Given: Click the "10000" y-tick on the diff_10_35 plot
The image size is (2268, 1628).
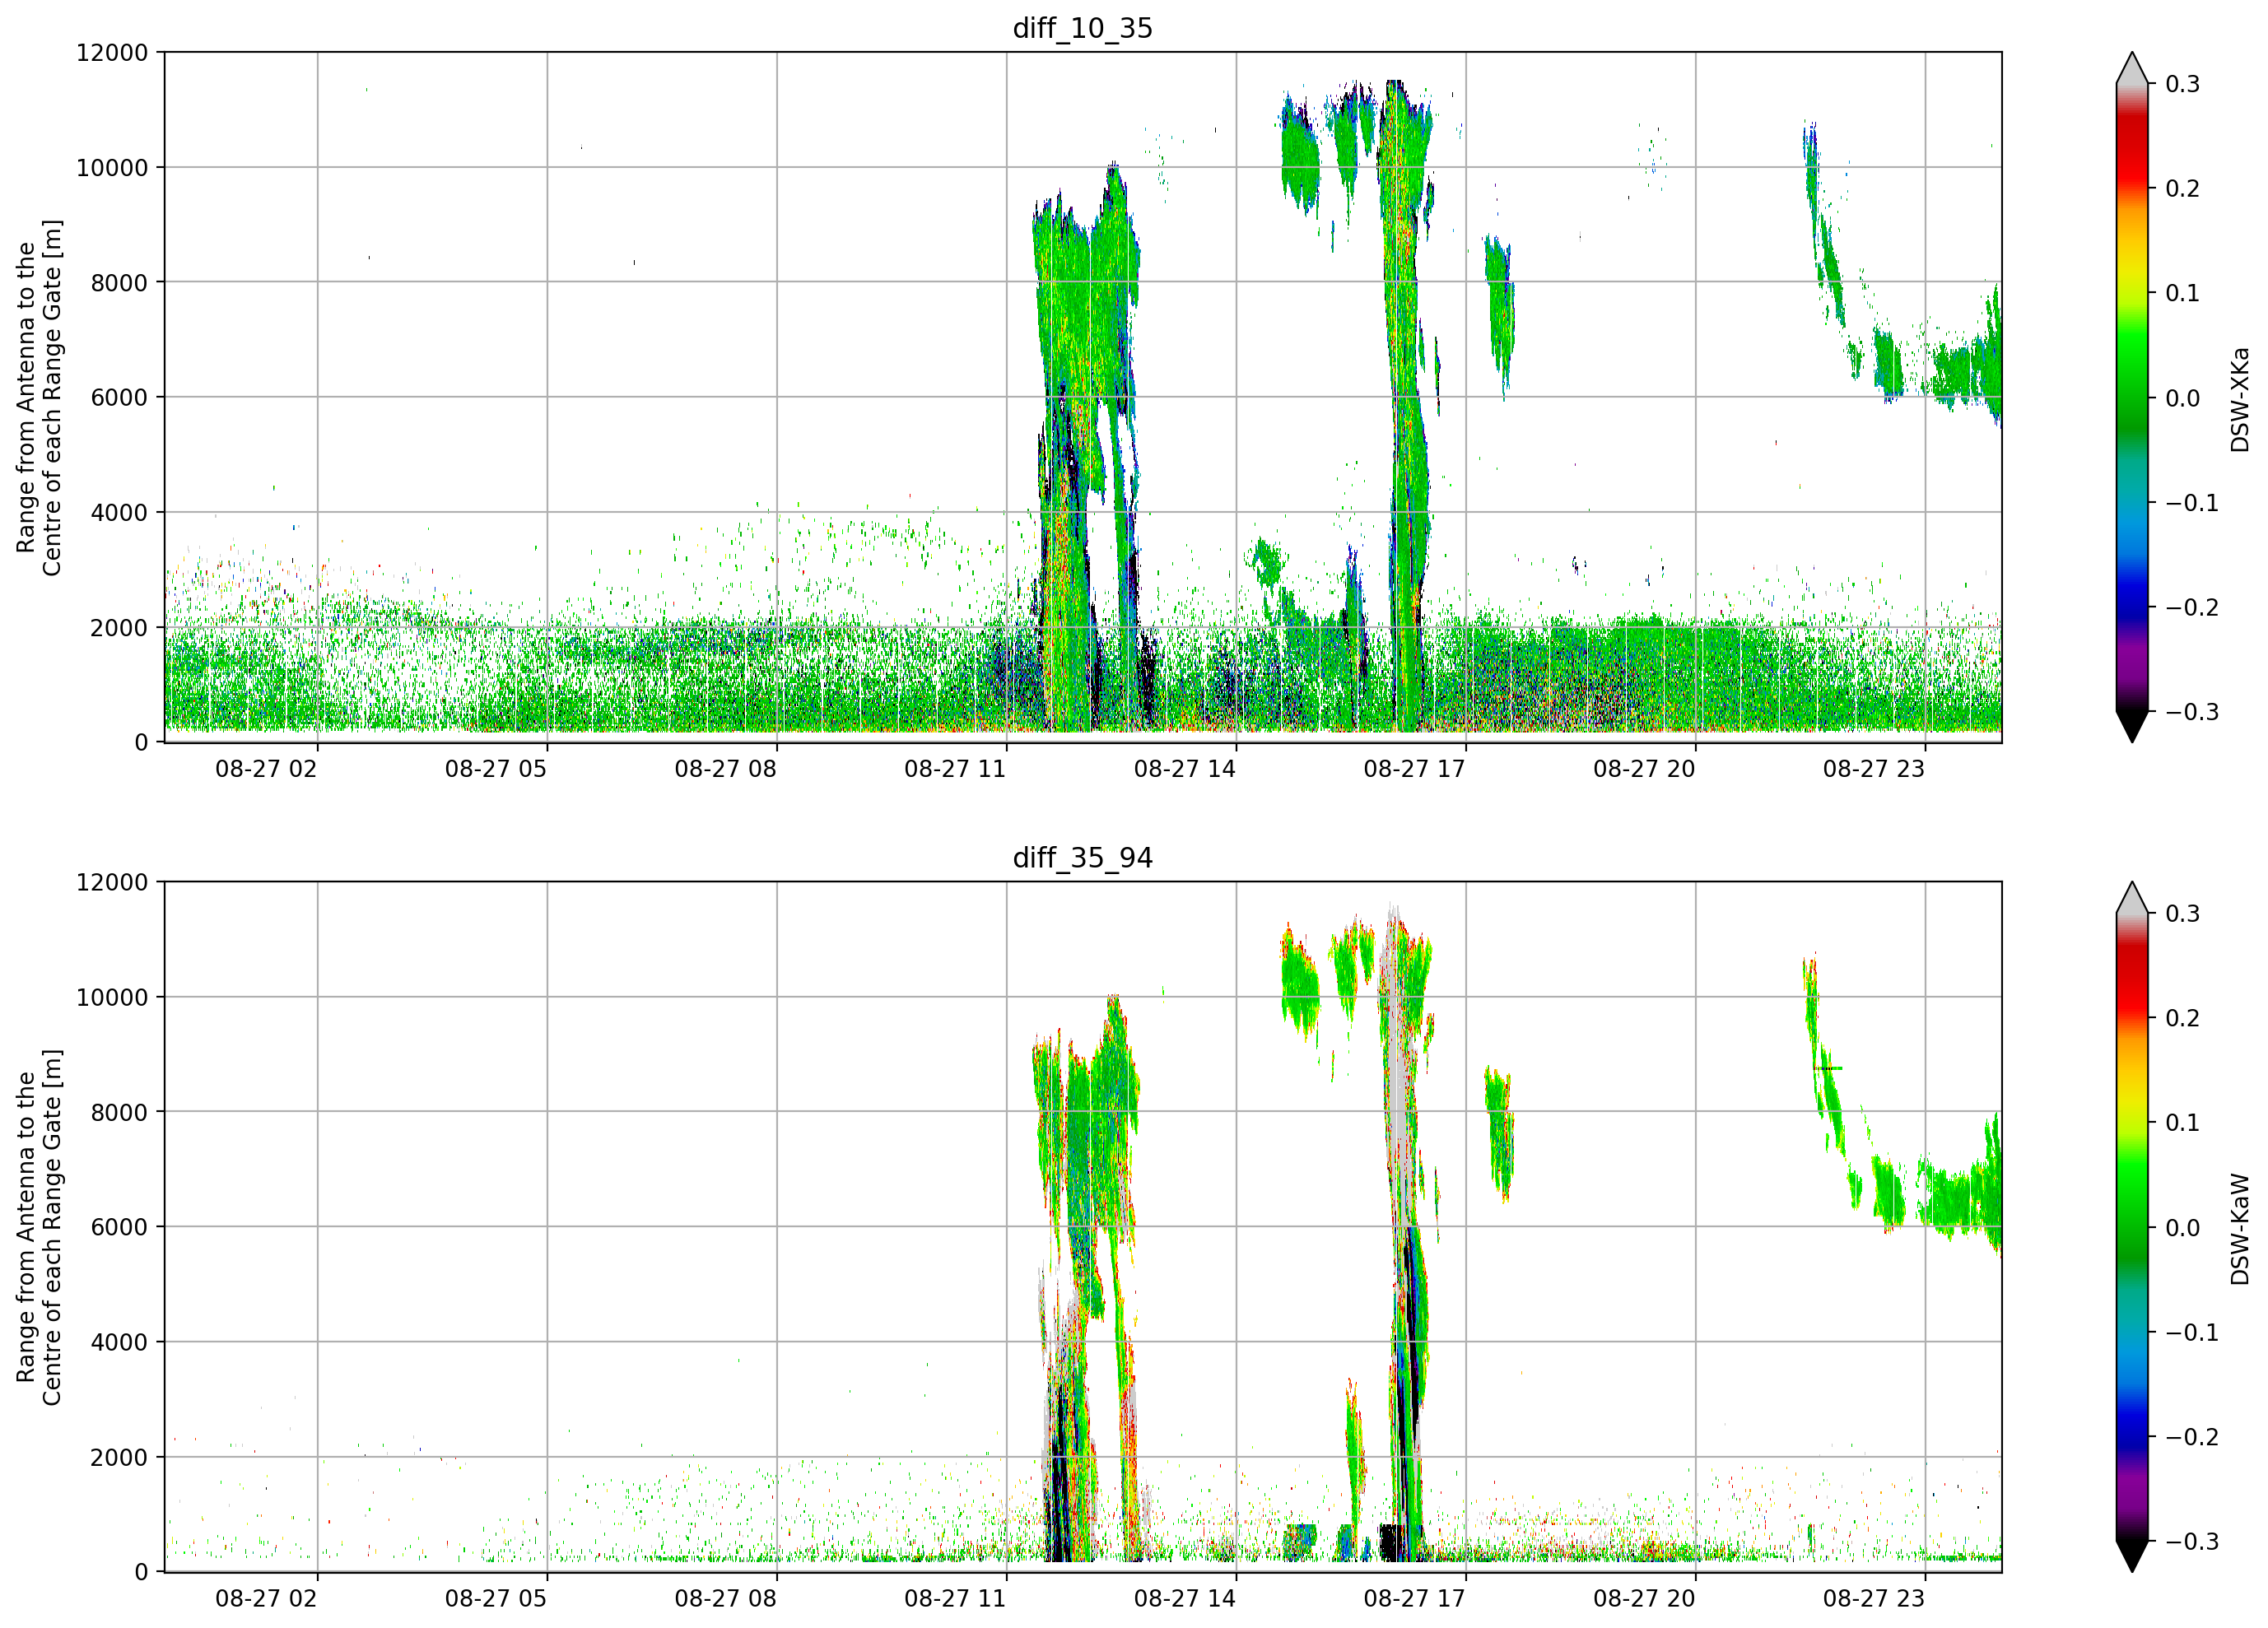Looking at the screenshot, I should point(112,168).
